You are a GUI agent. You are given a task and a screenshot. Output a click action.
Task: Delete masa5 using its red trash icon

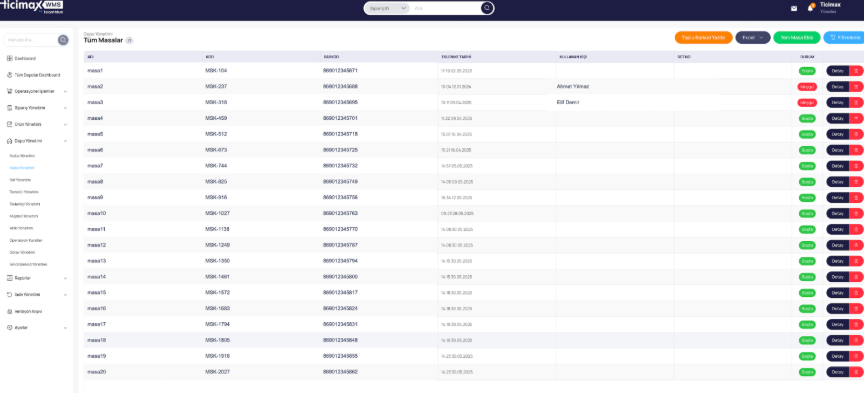point(856,134)
